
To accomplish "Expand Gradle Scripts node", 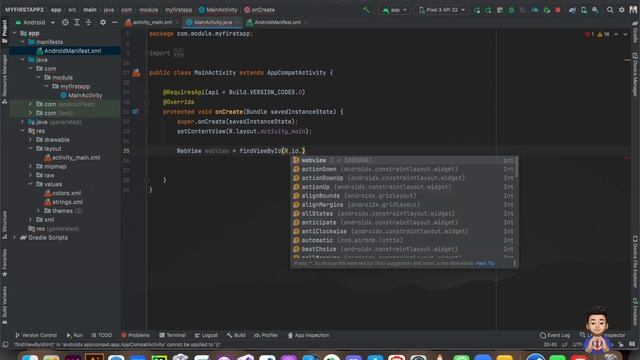I will pos(14,238).
